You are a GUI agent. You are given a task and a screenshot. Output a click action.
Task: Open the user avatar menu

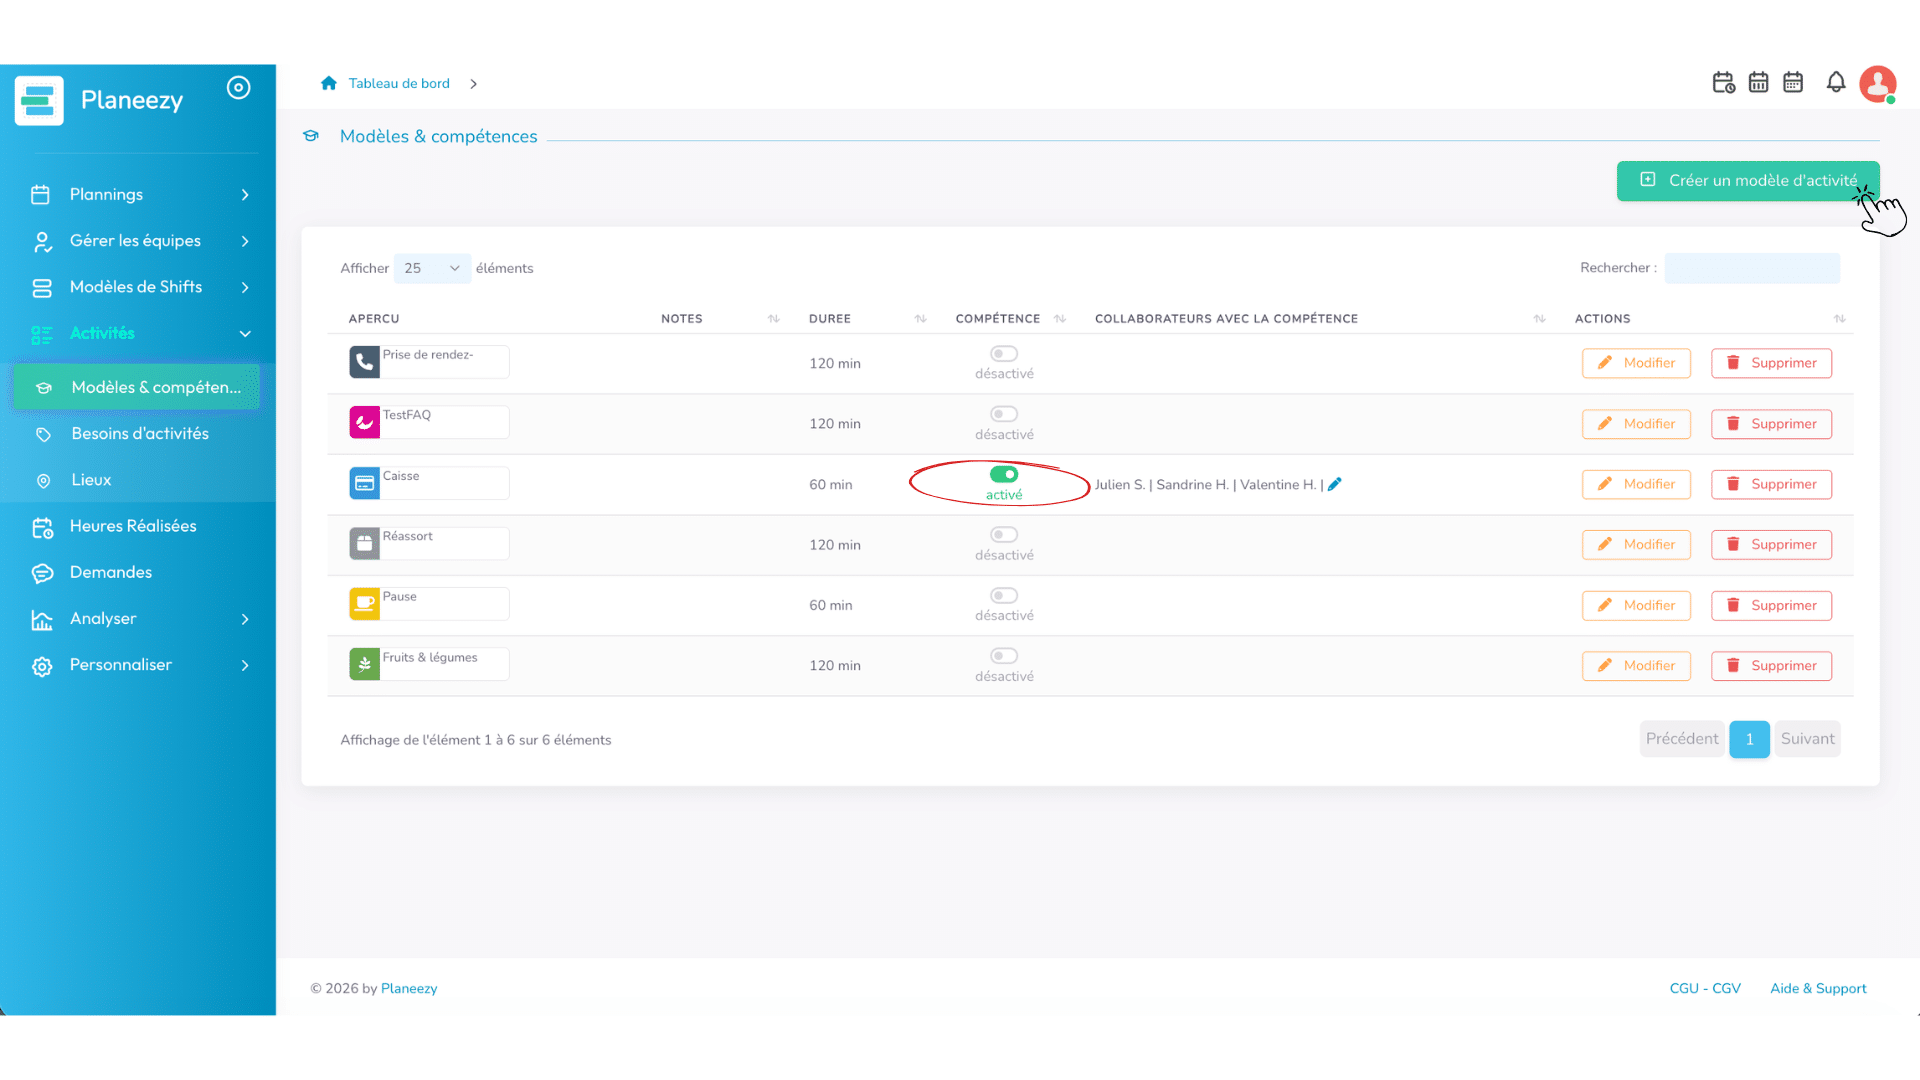1878,84
